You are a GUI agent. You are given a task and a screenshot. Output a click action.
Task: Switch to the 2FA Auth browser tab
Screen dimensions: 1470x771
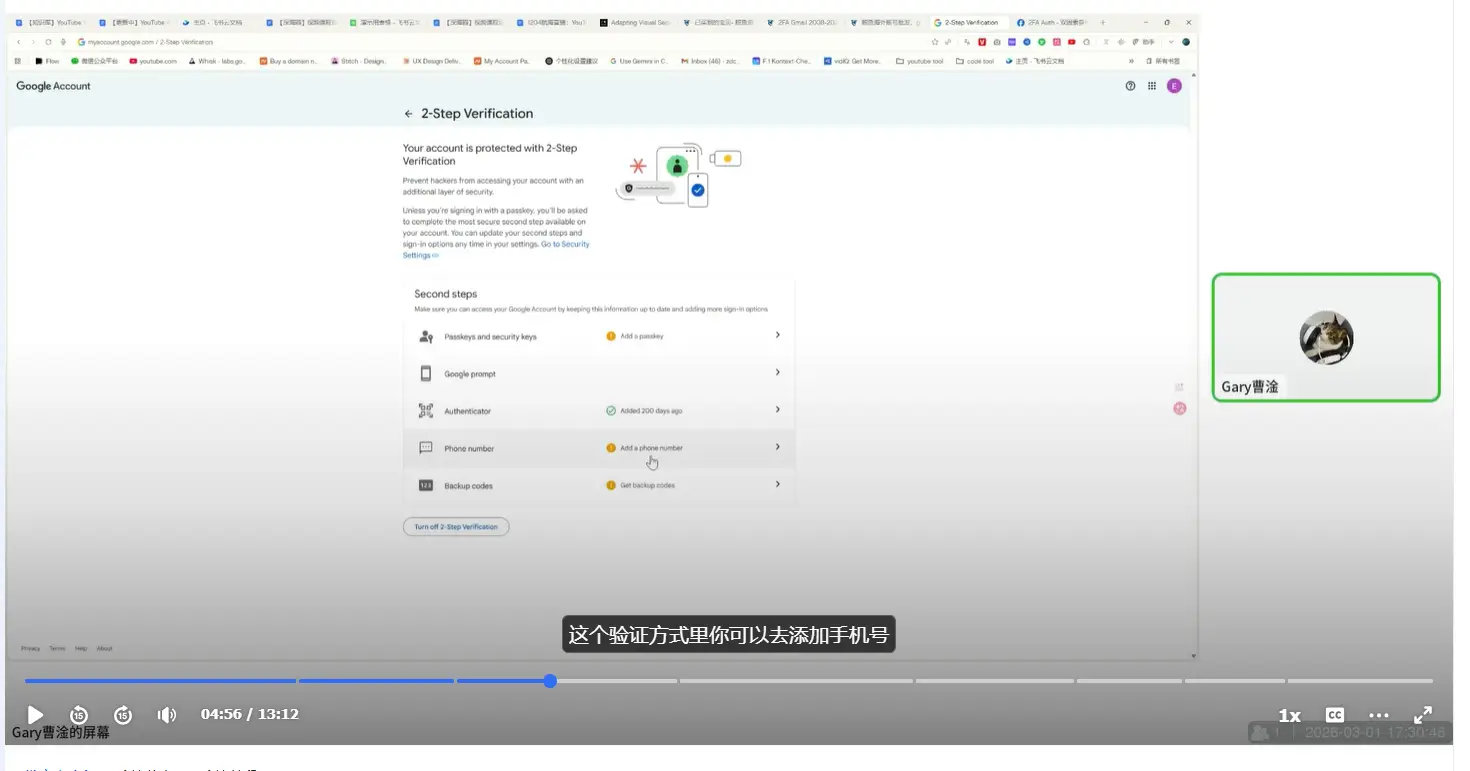(x=1051, y=22)
